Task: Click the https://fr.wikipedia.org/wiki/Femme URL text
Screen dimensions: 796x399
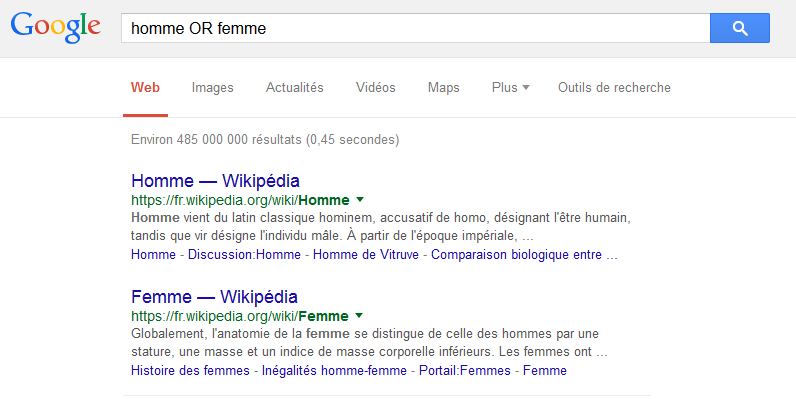Action: 240,316
